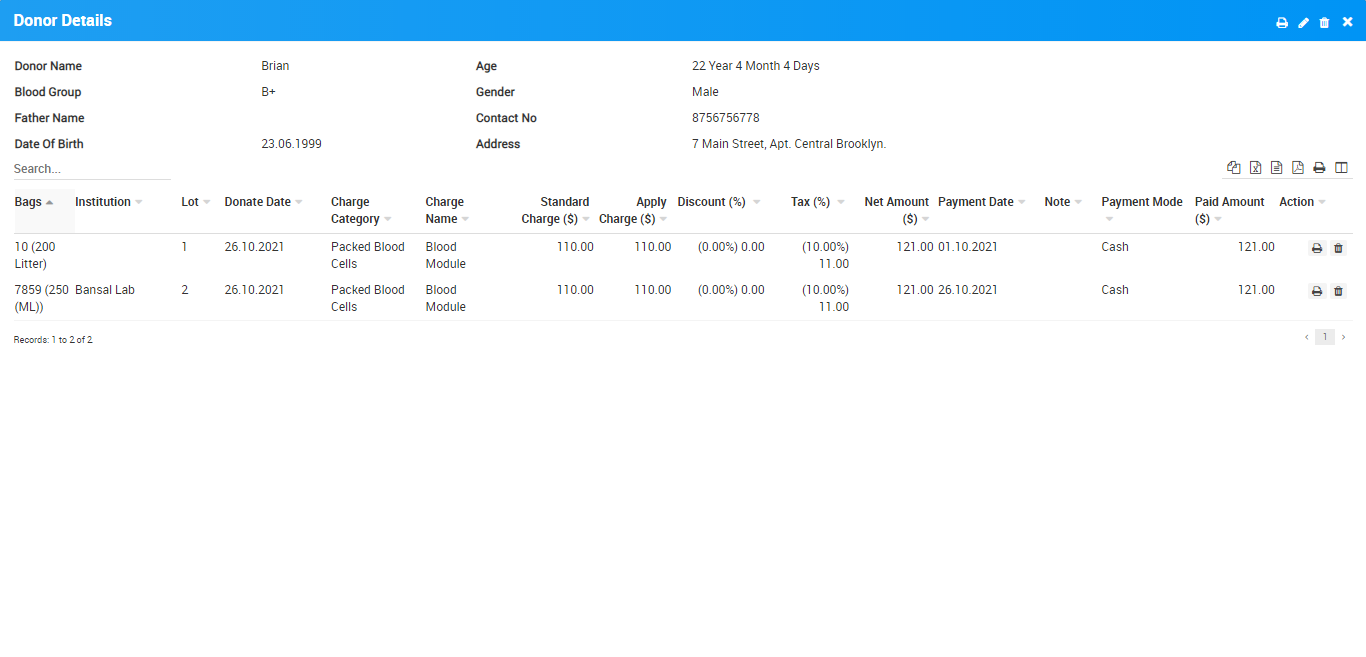Viewport: 1366px width, 657px height.
Task: Export the table as CSV file
Action: pos(1276,168)
